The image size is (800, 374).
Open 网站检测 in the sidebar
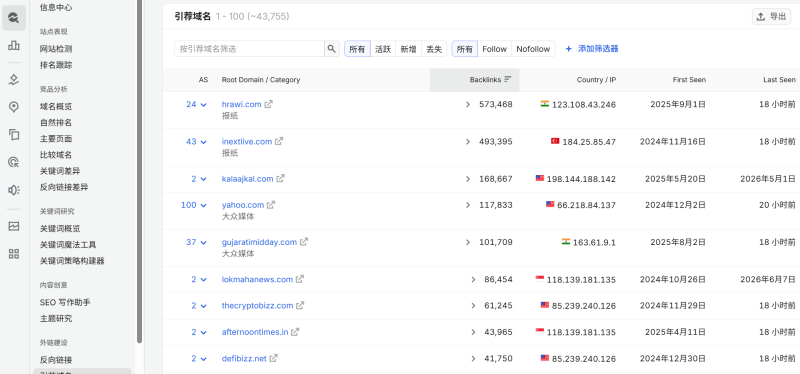click(x=56, y=49)
